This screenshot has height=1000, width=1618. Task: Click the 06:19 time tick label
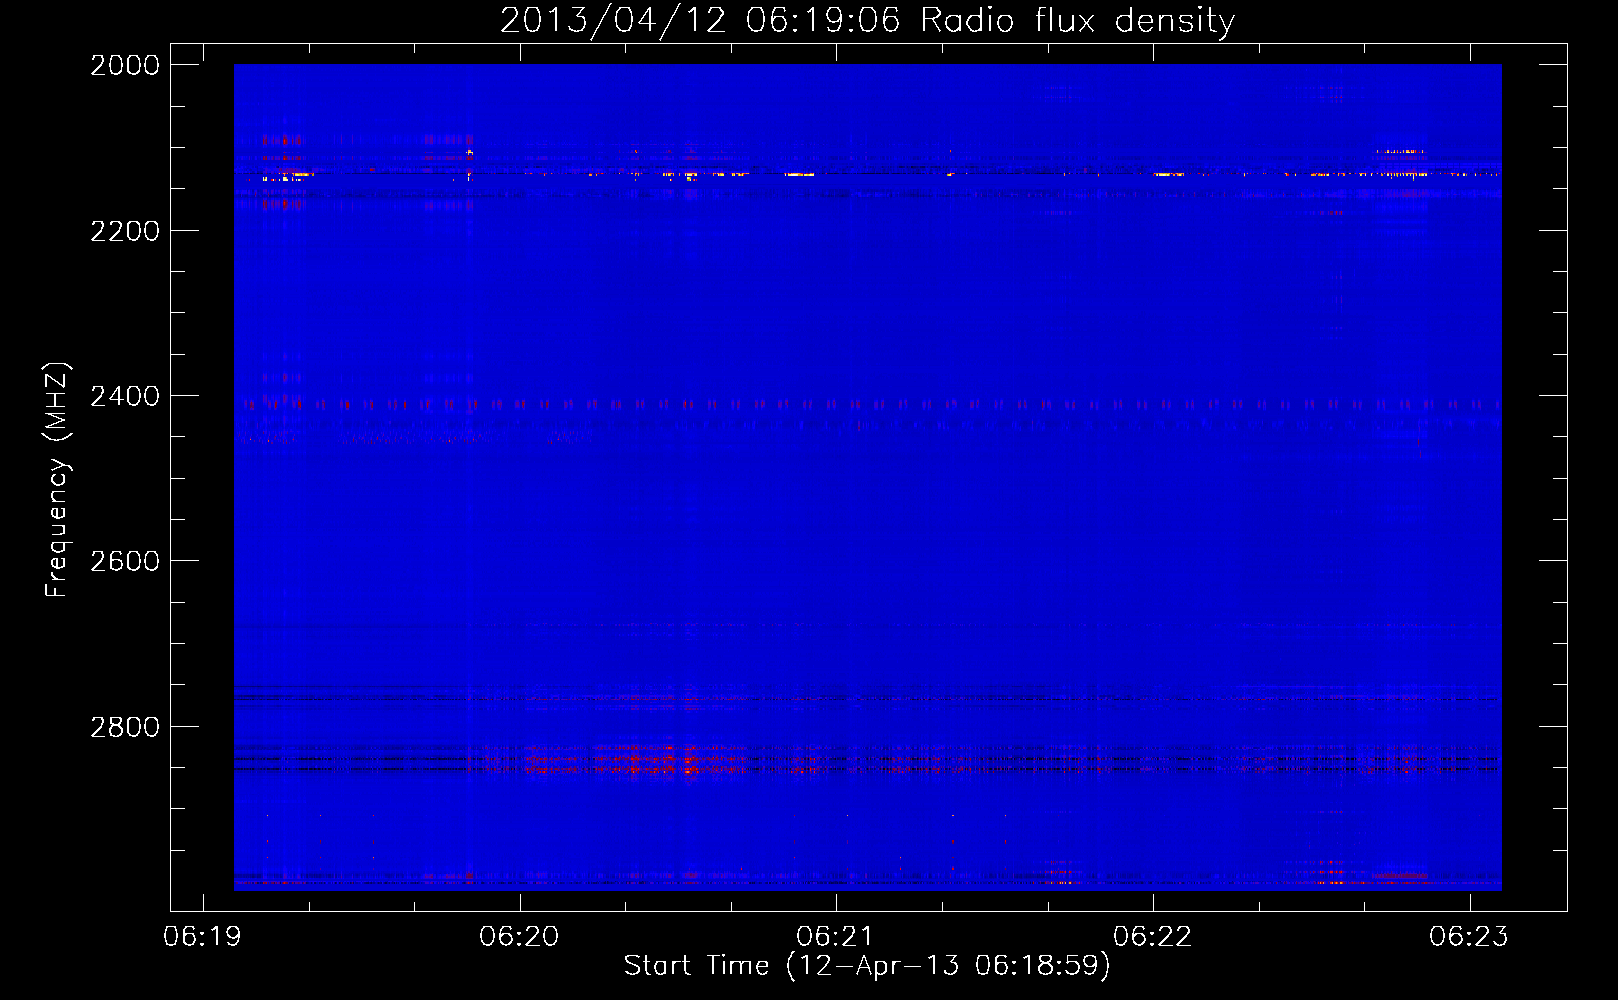(x=203, y=937)
